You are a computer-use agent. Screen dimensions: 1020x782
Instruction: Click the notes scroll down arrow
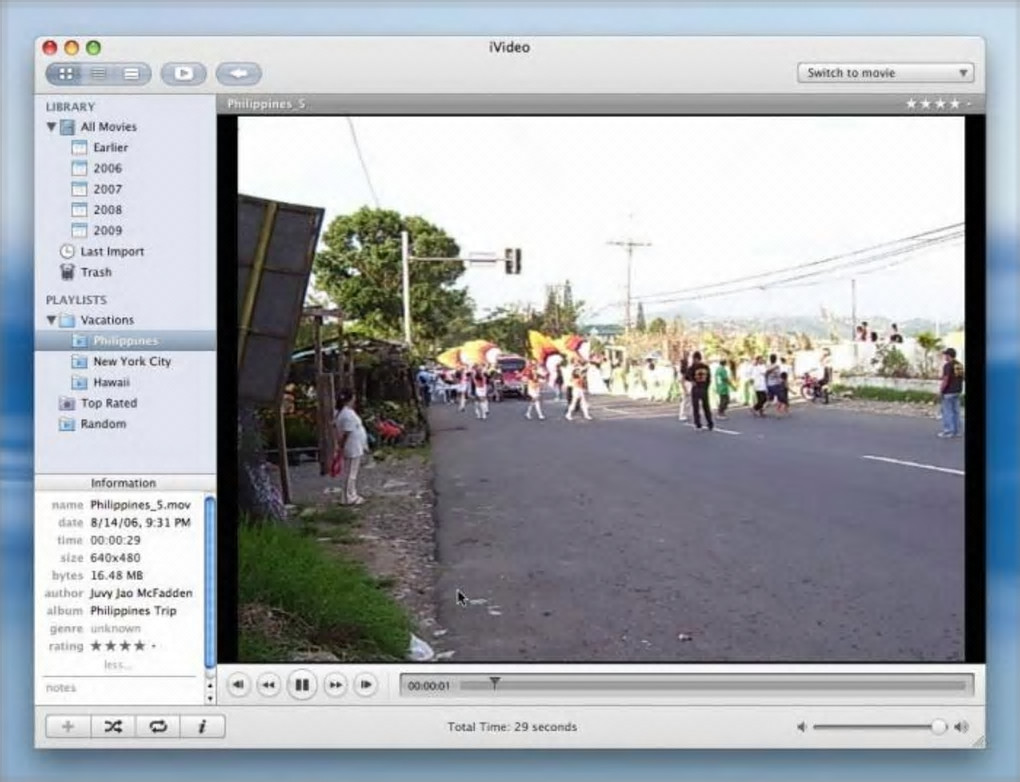(209, 698)
